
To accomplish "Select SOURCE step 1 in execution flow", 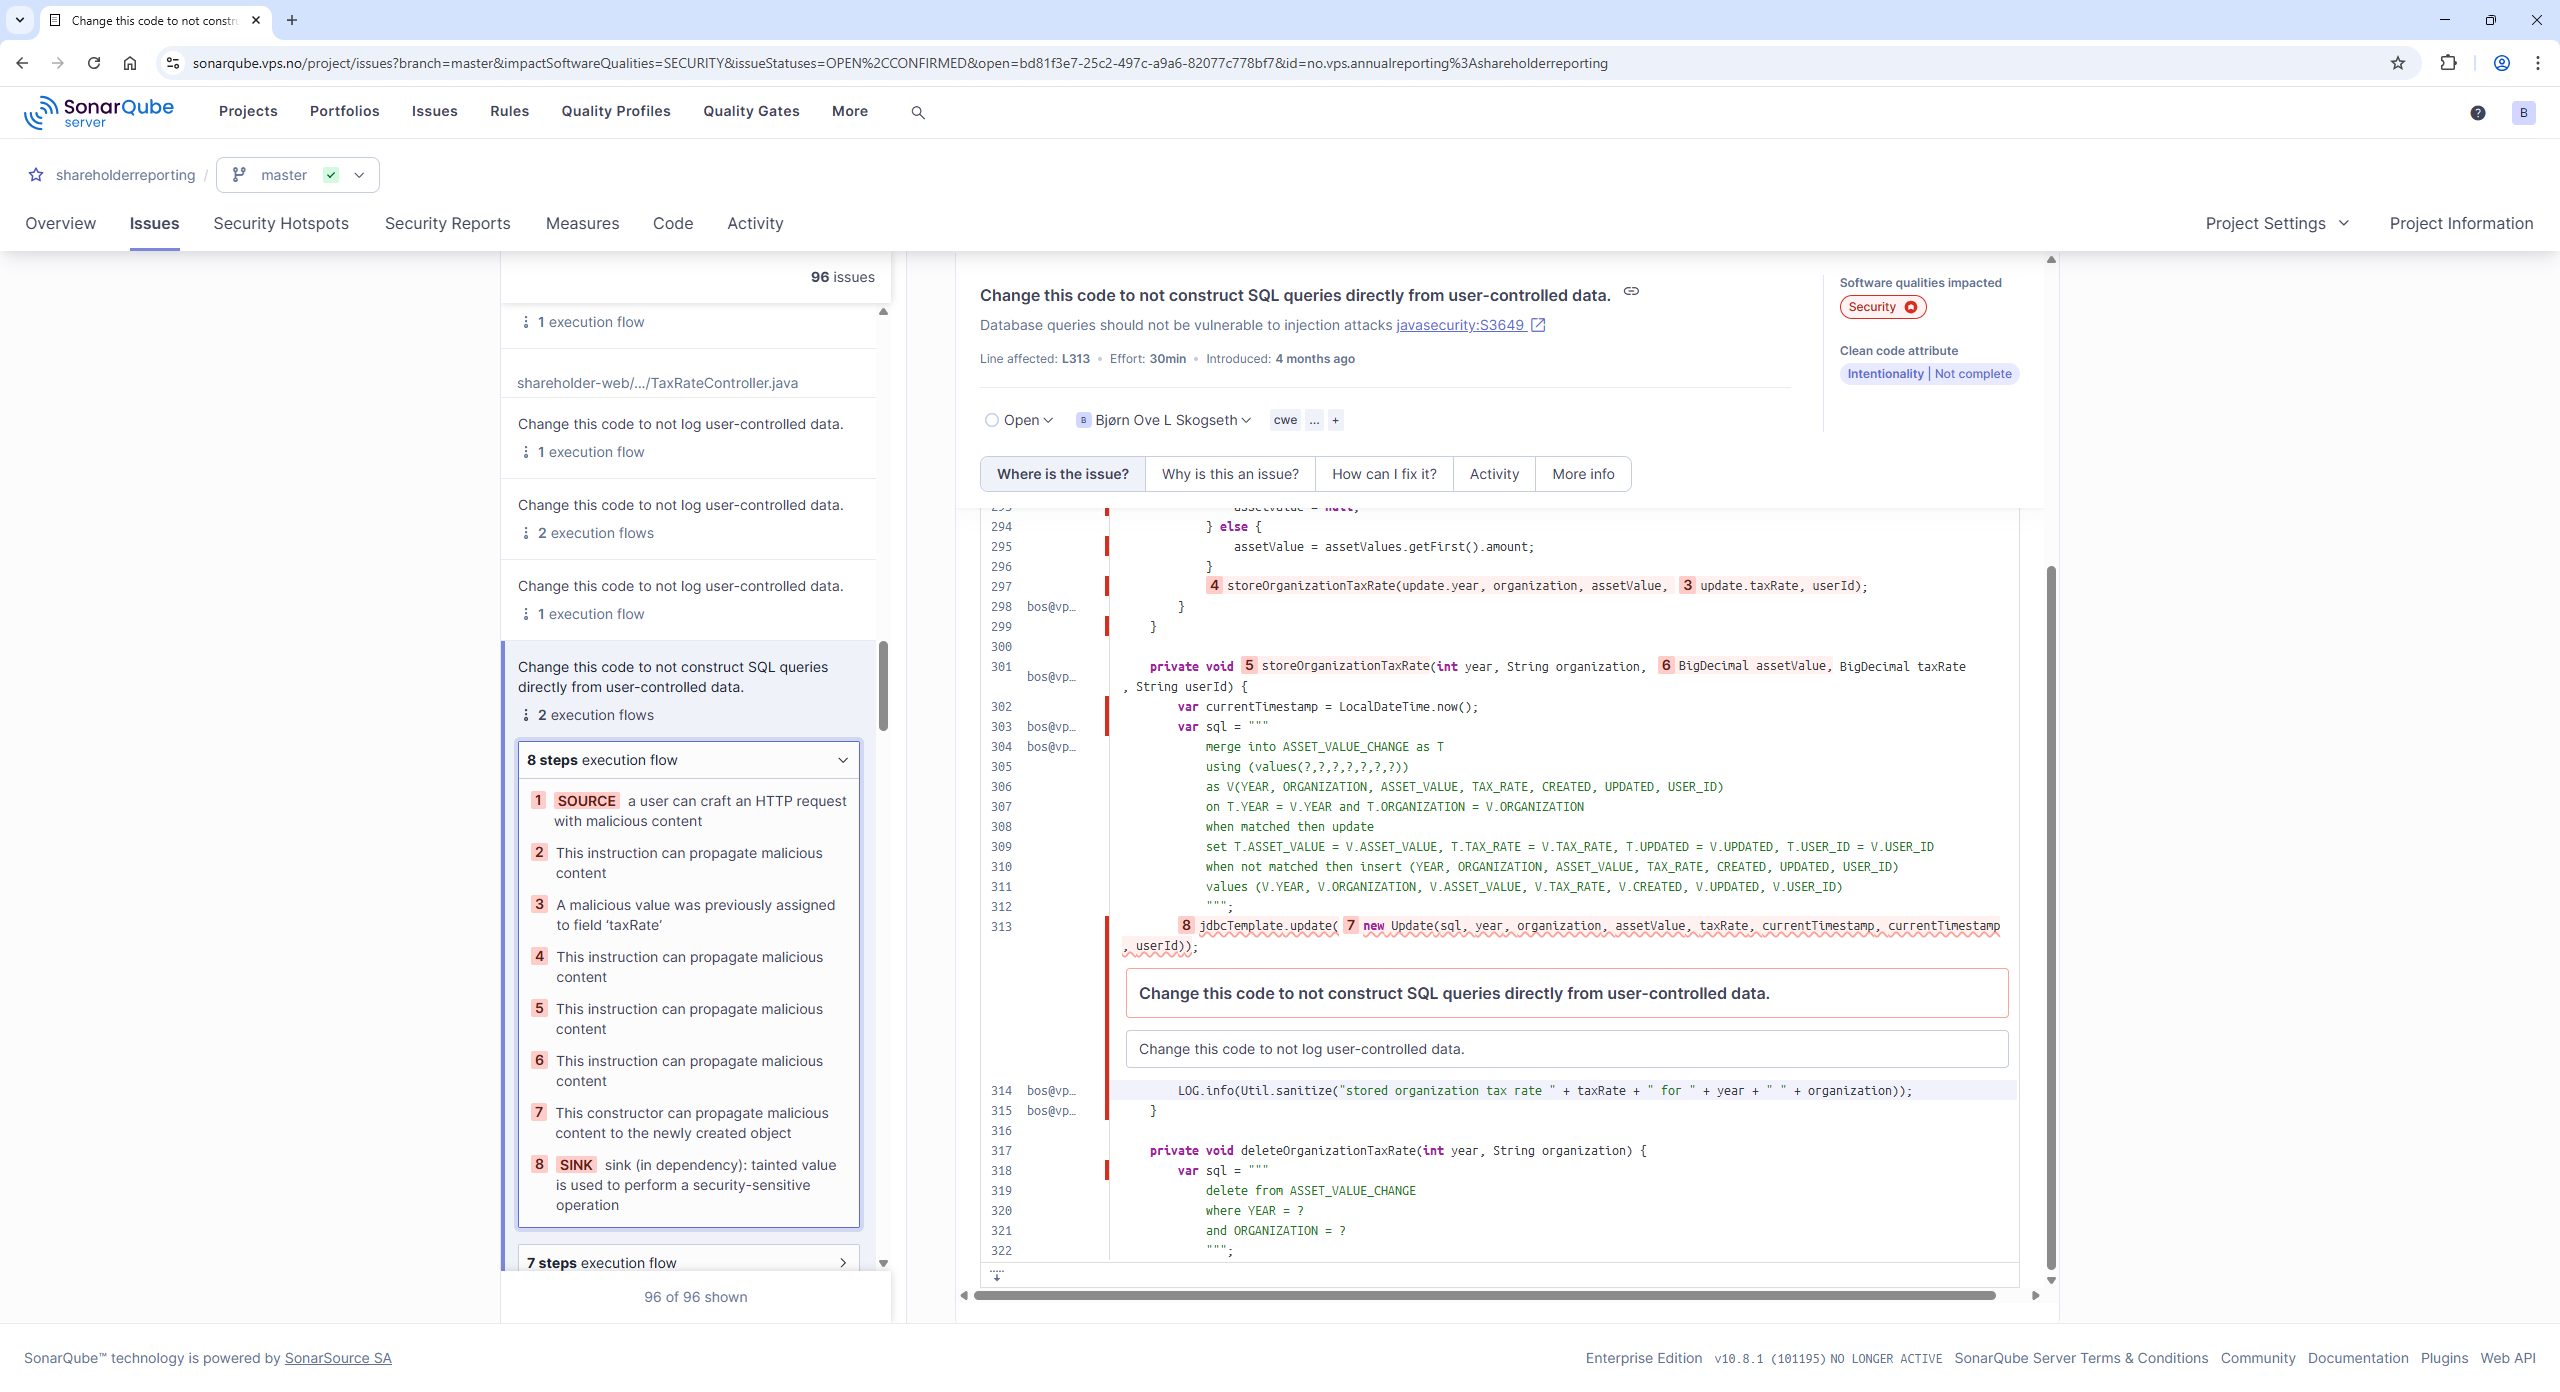I will point(689,811).
